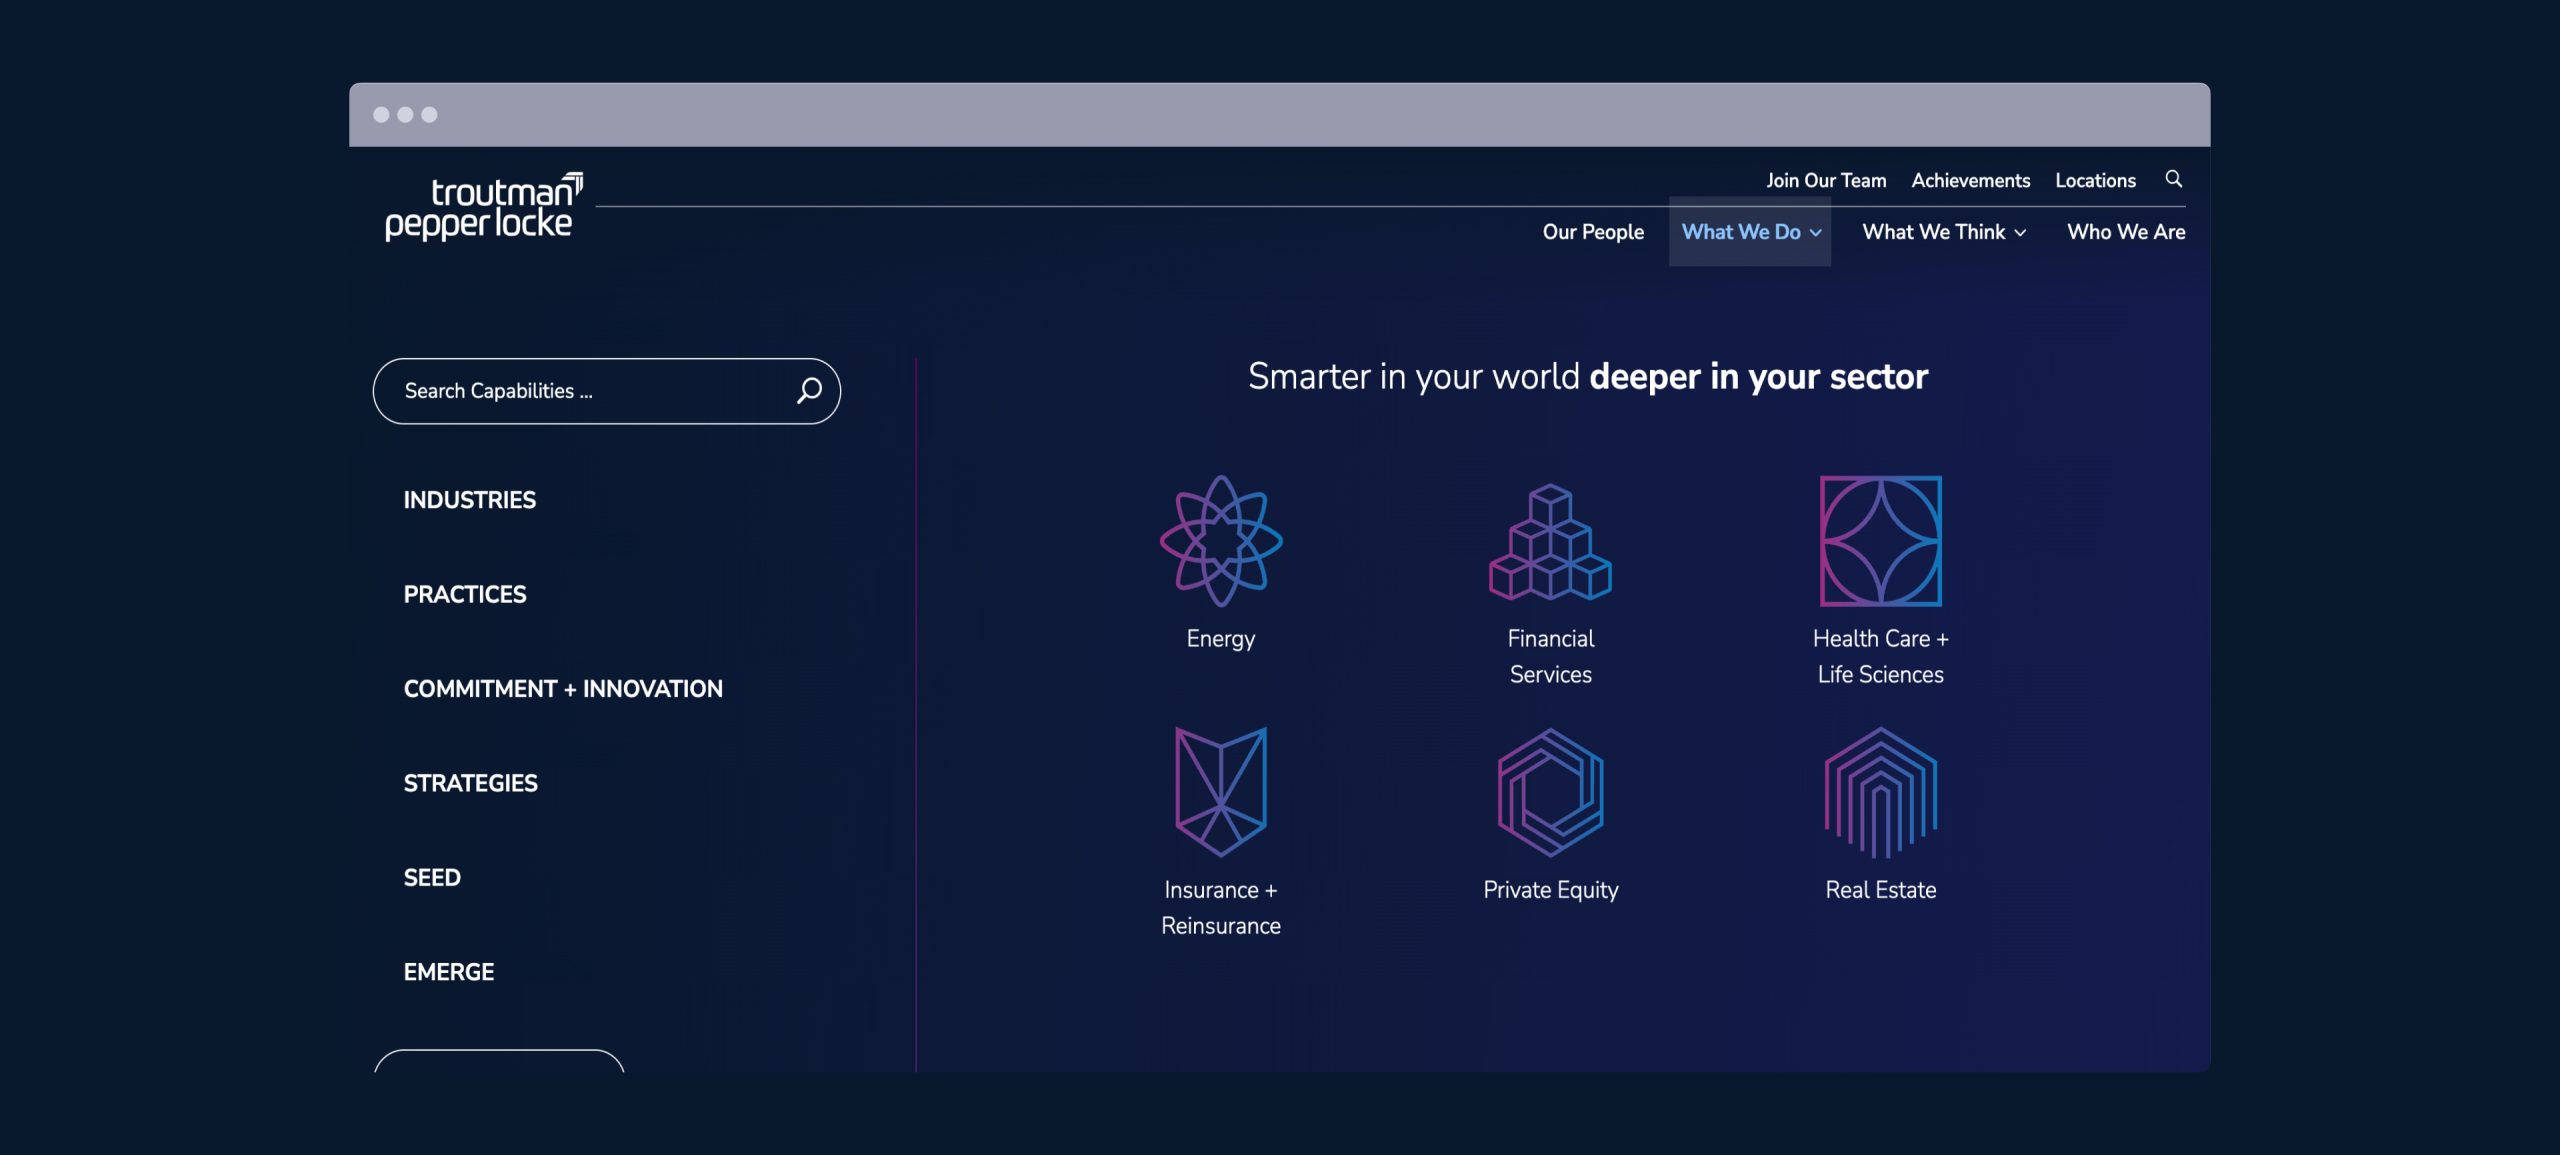Expand the What We Think dropdown
The image size is (2560, 1155).
pos(1943,232)
